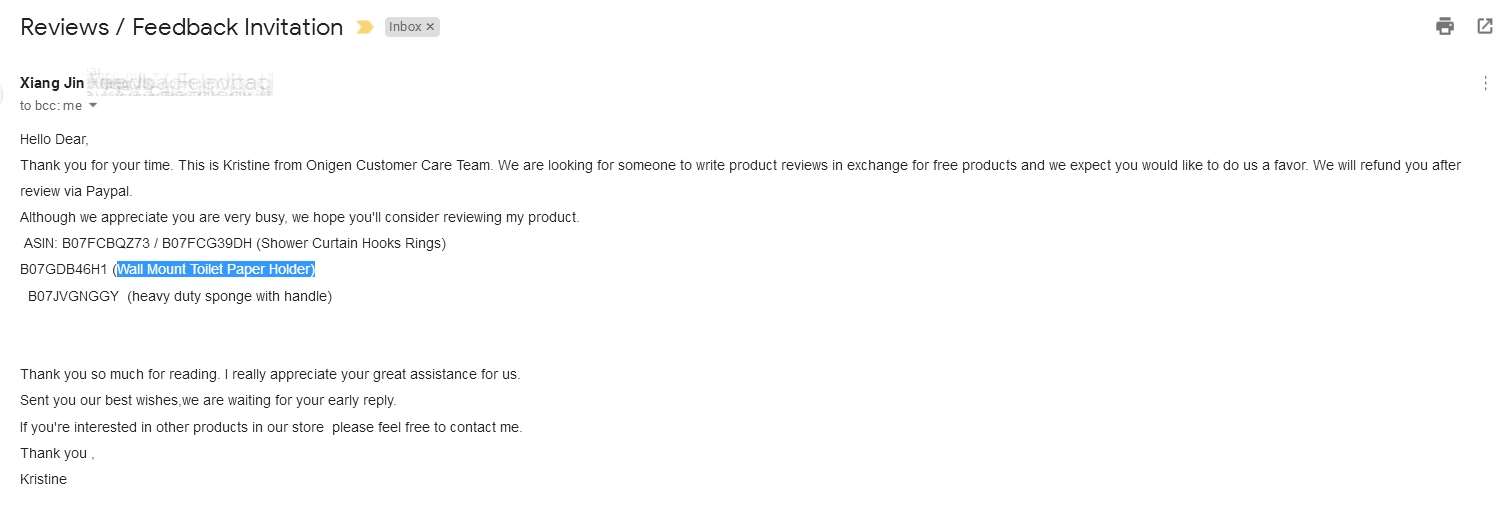Click the 'Hello Dear,' greeting line
Viewport: 1501px width, 507px height.
[x=54, y=139]
